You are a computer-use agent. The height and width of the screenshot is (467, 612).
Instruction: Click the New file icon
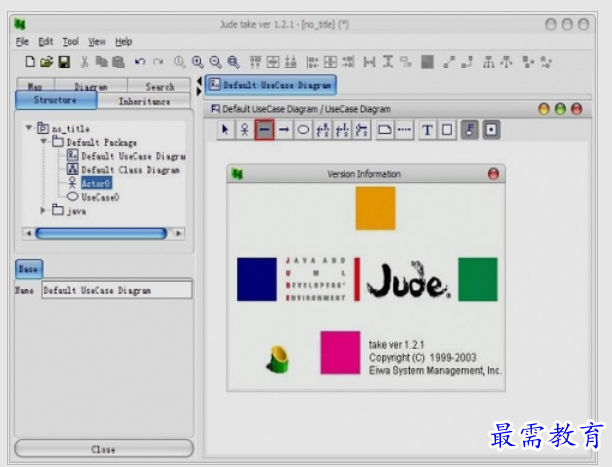pos(30,62)
